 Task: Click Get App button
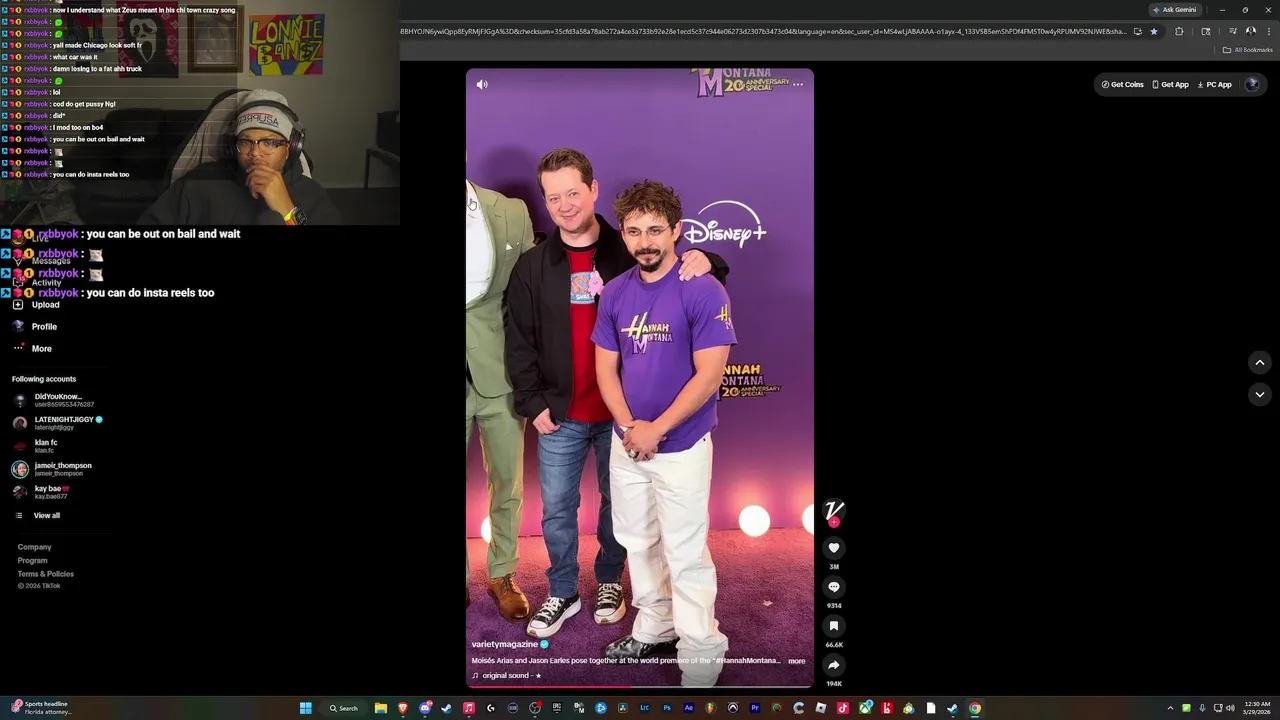click(1171, 85)
